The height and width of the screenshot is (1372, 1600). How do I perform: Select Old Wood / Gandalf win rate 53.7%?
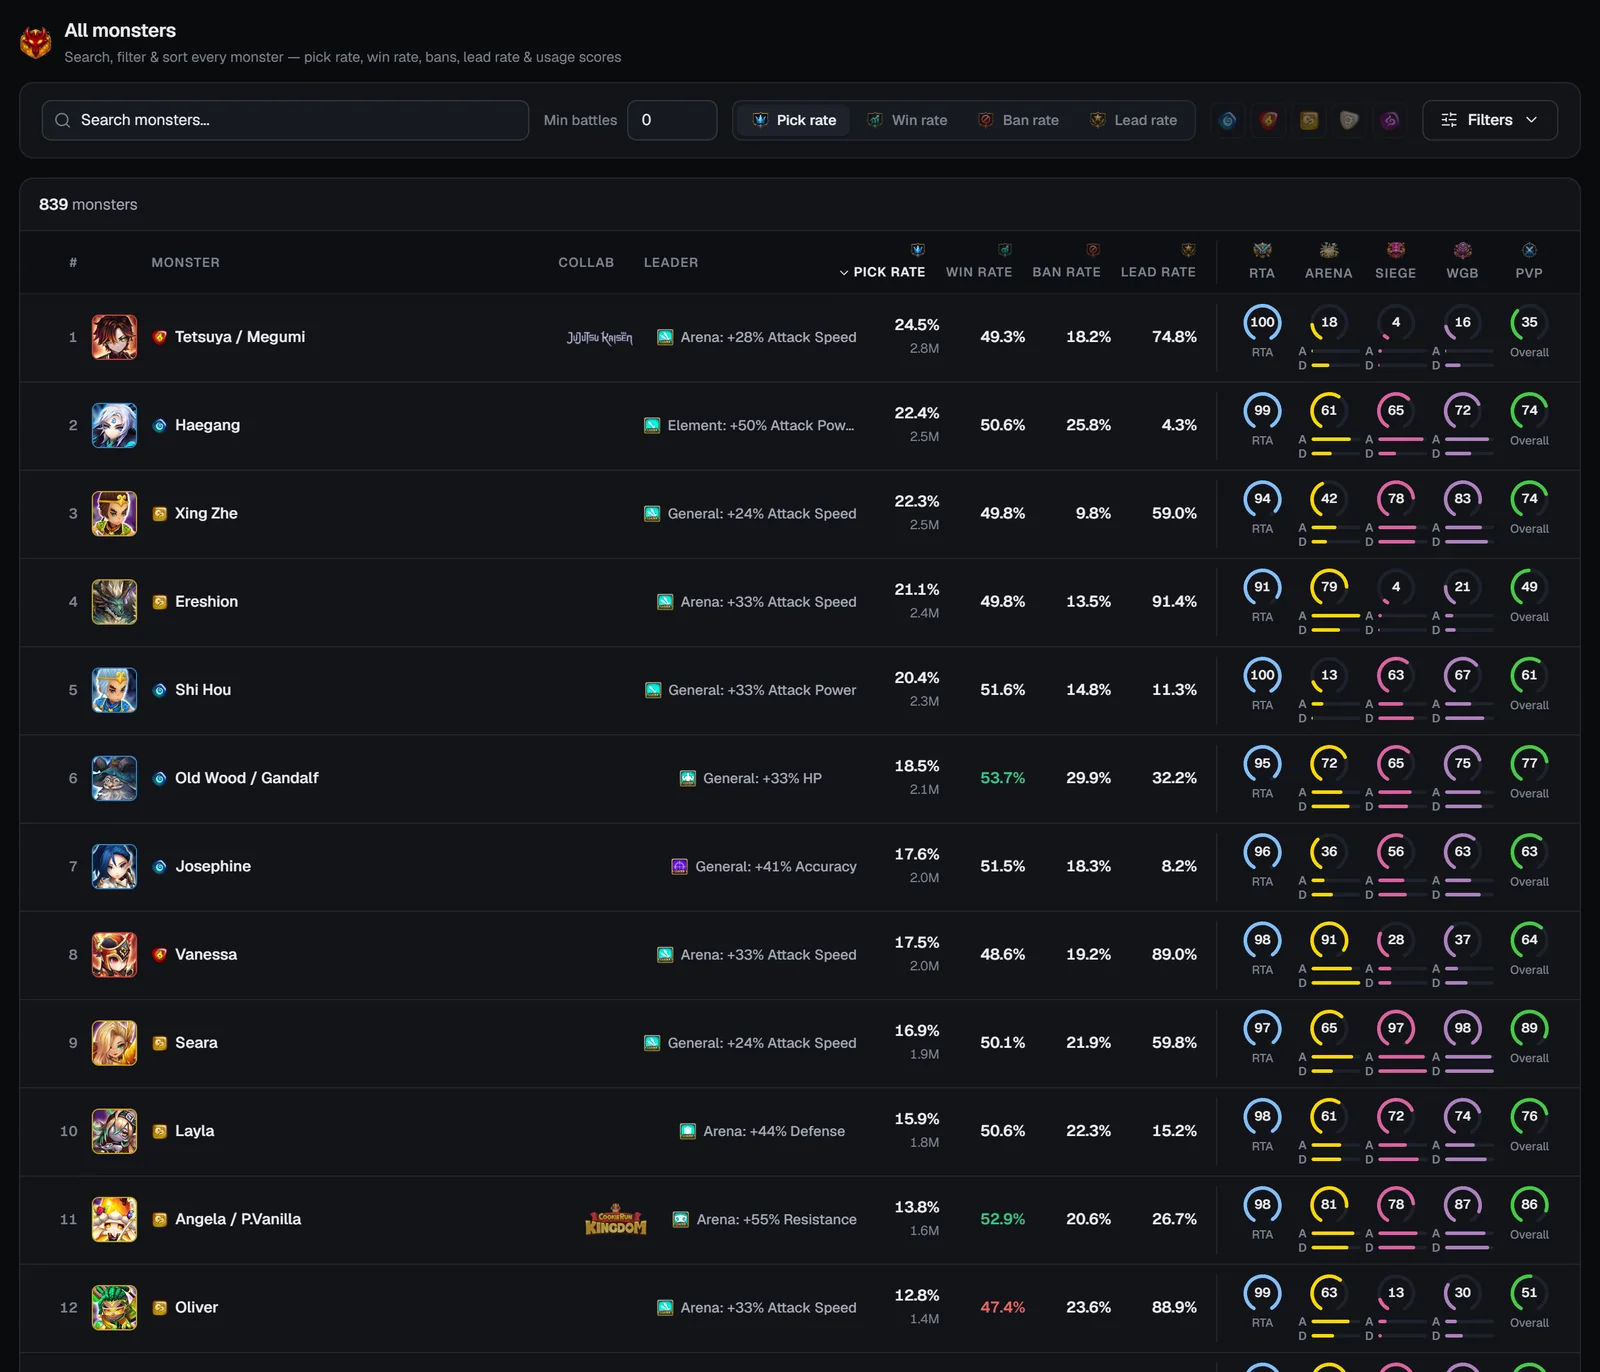1002,778
